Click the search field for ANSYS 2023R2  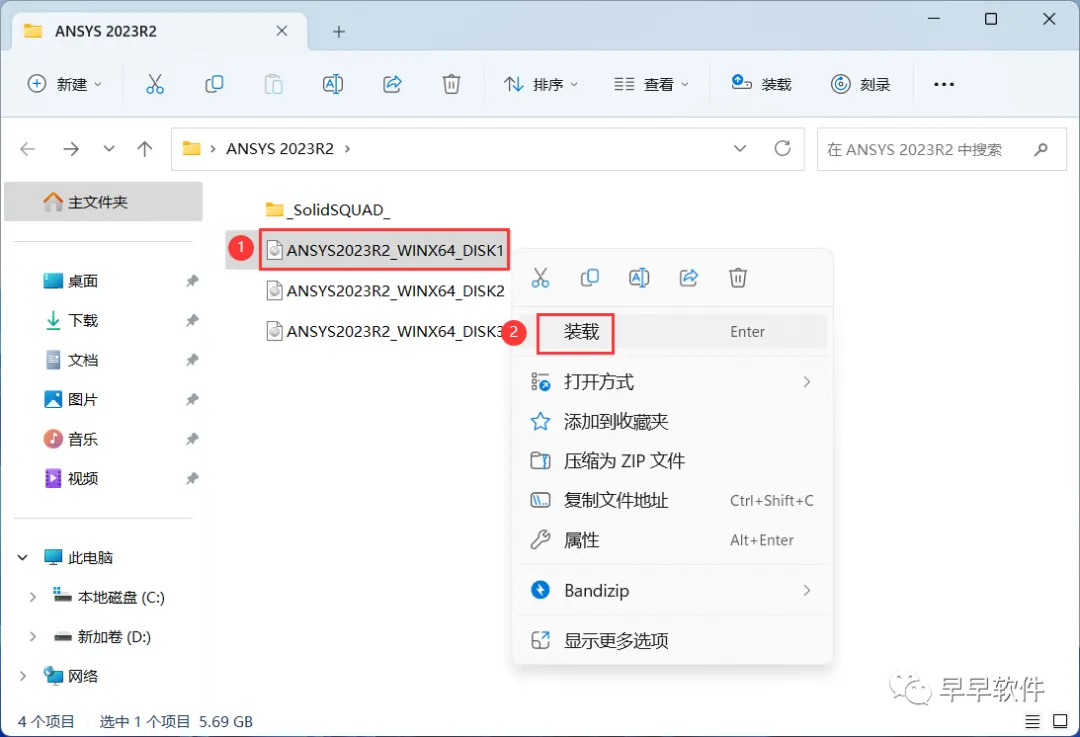point(942,149)
